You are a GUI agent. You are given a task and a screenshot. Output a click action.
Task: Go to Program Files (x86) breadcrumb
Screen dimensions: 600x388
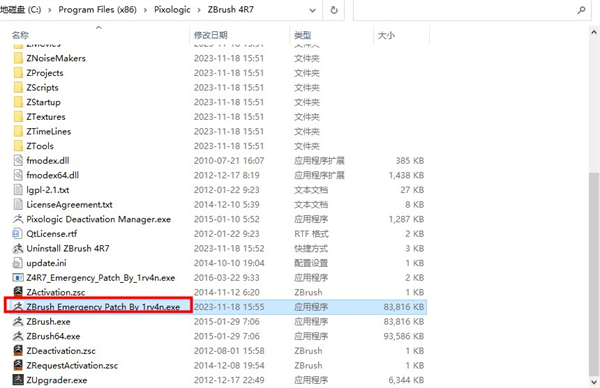98,10
